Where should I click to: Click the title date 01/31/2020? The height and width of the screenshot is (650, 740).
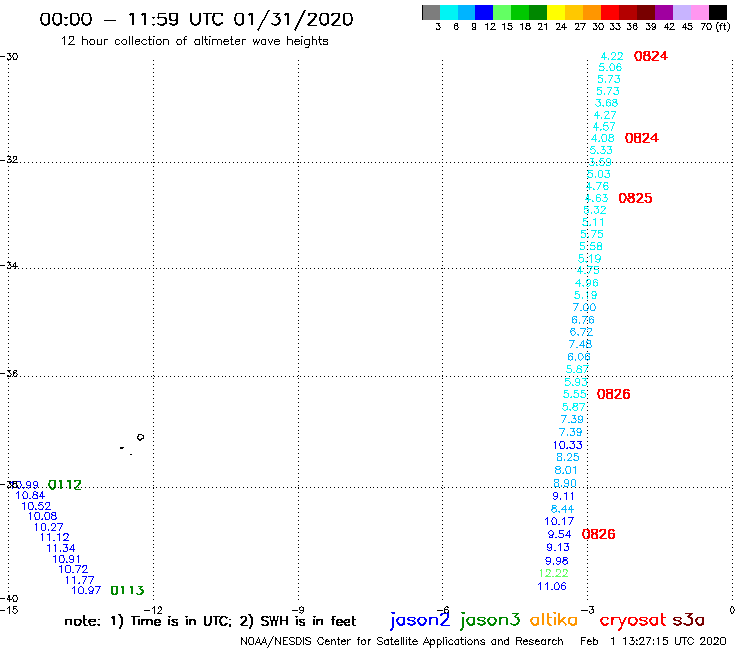pos(293,19)
